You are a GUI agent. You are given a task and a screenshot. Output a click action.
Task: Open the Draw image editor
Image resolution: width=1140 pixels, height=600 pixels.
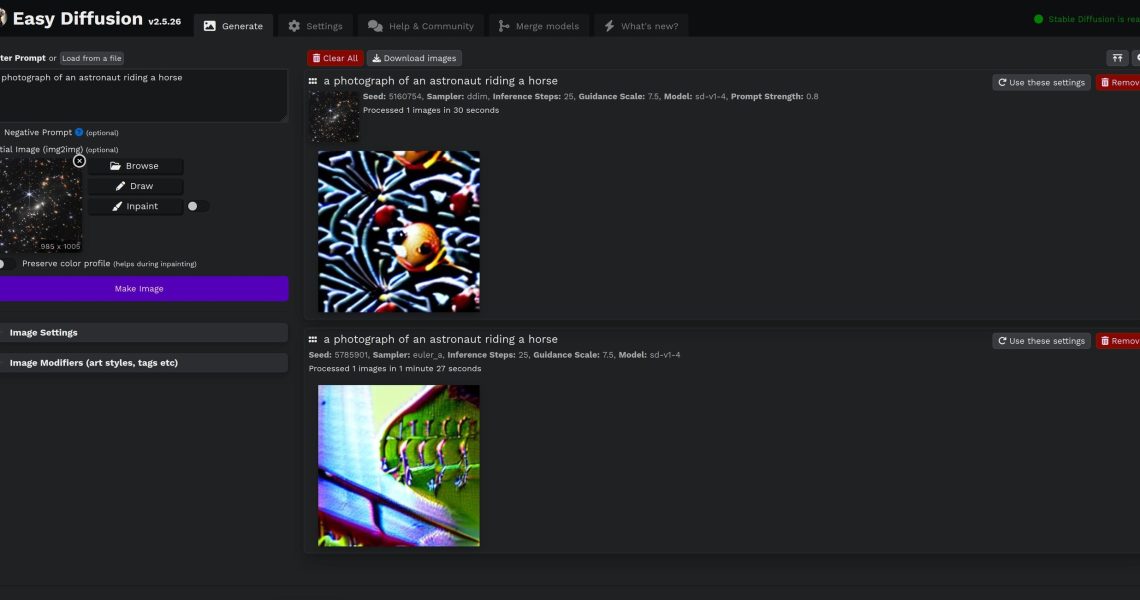[x=135, y=186]
